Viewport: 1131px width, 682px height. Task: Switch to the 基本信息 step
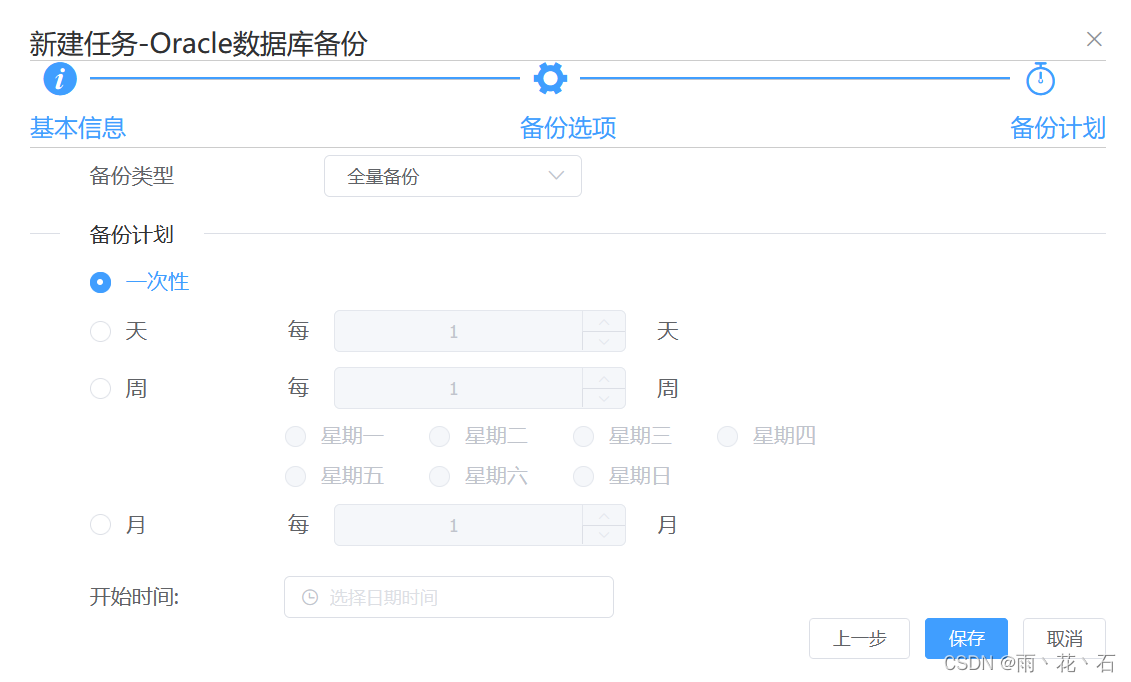(78, 128)
